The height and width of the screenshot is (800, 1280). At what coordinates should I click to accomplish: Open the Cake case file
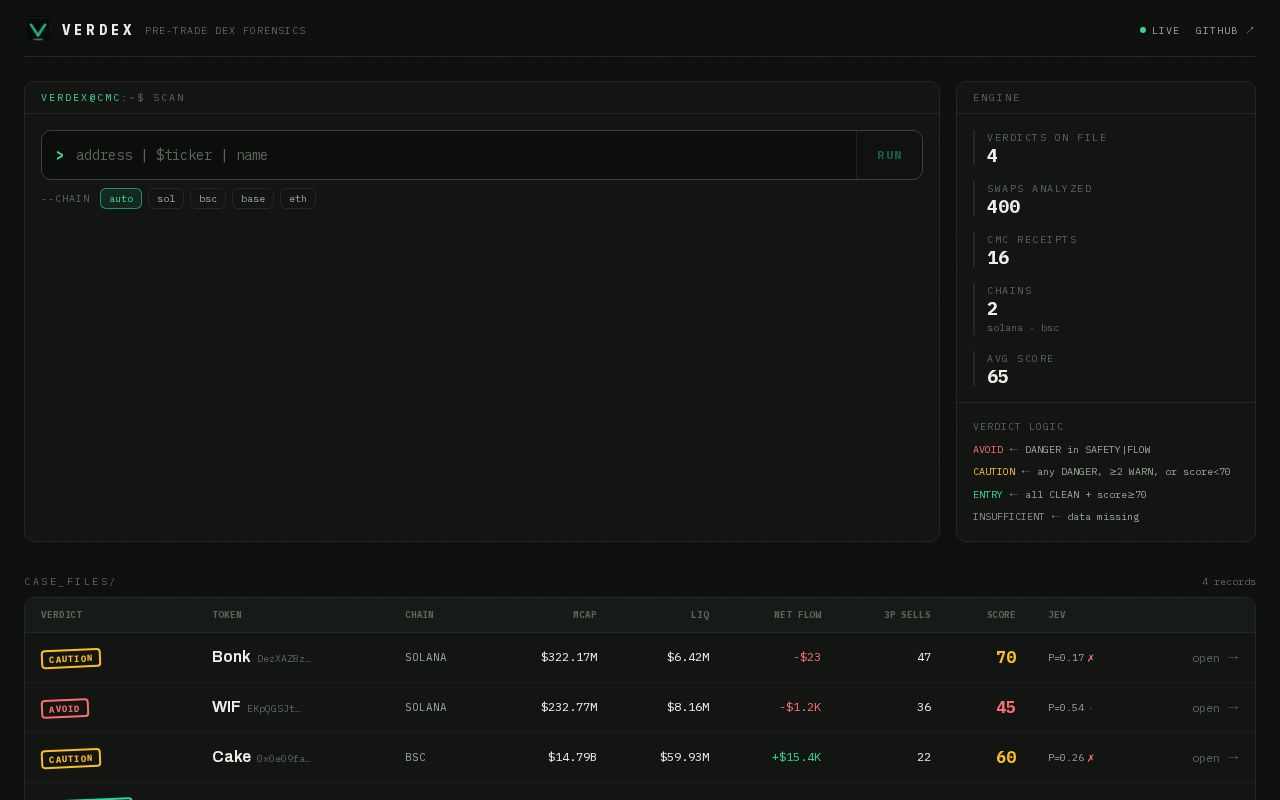(x=1215, y=758)
